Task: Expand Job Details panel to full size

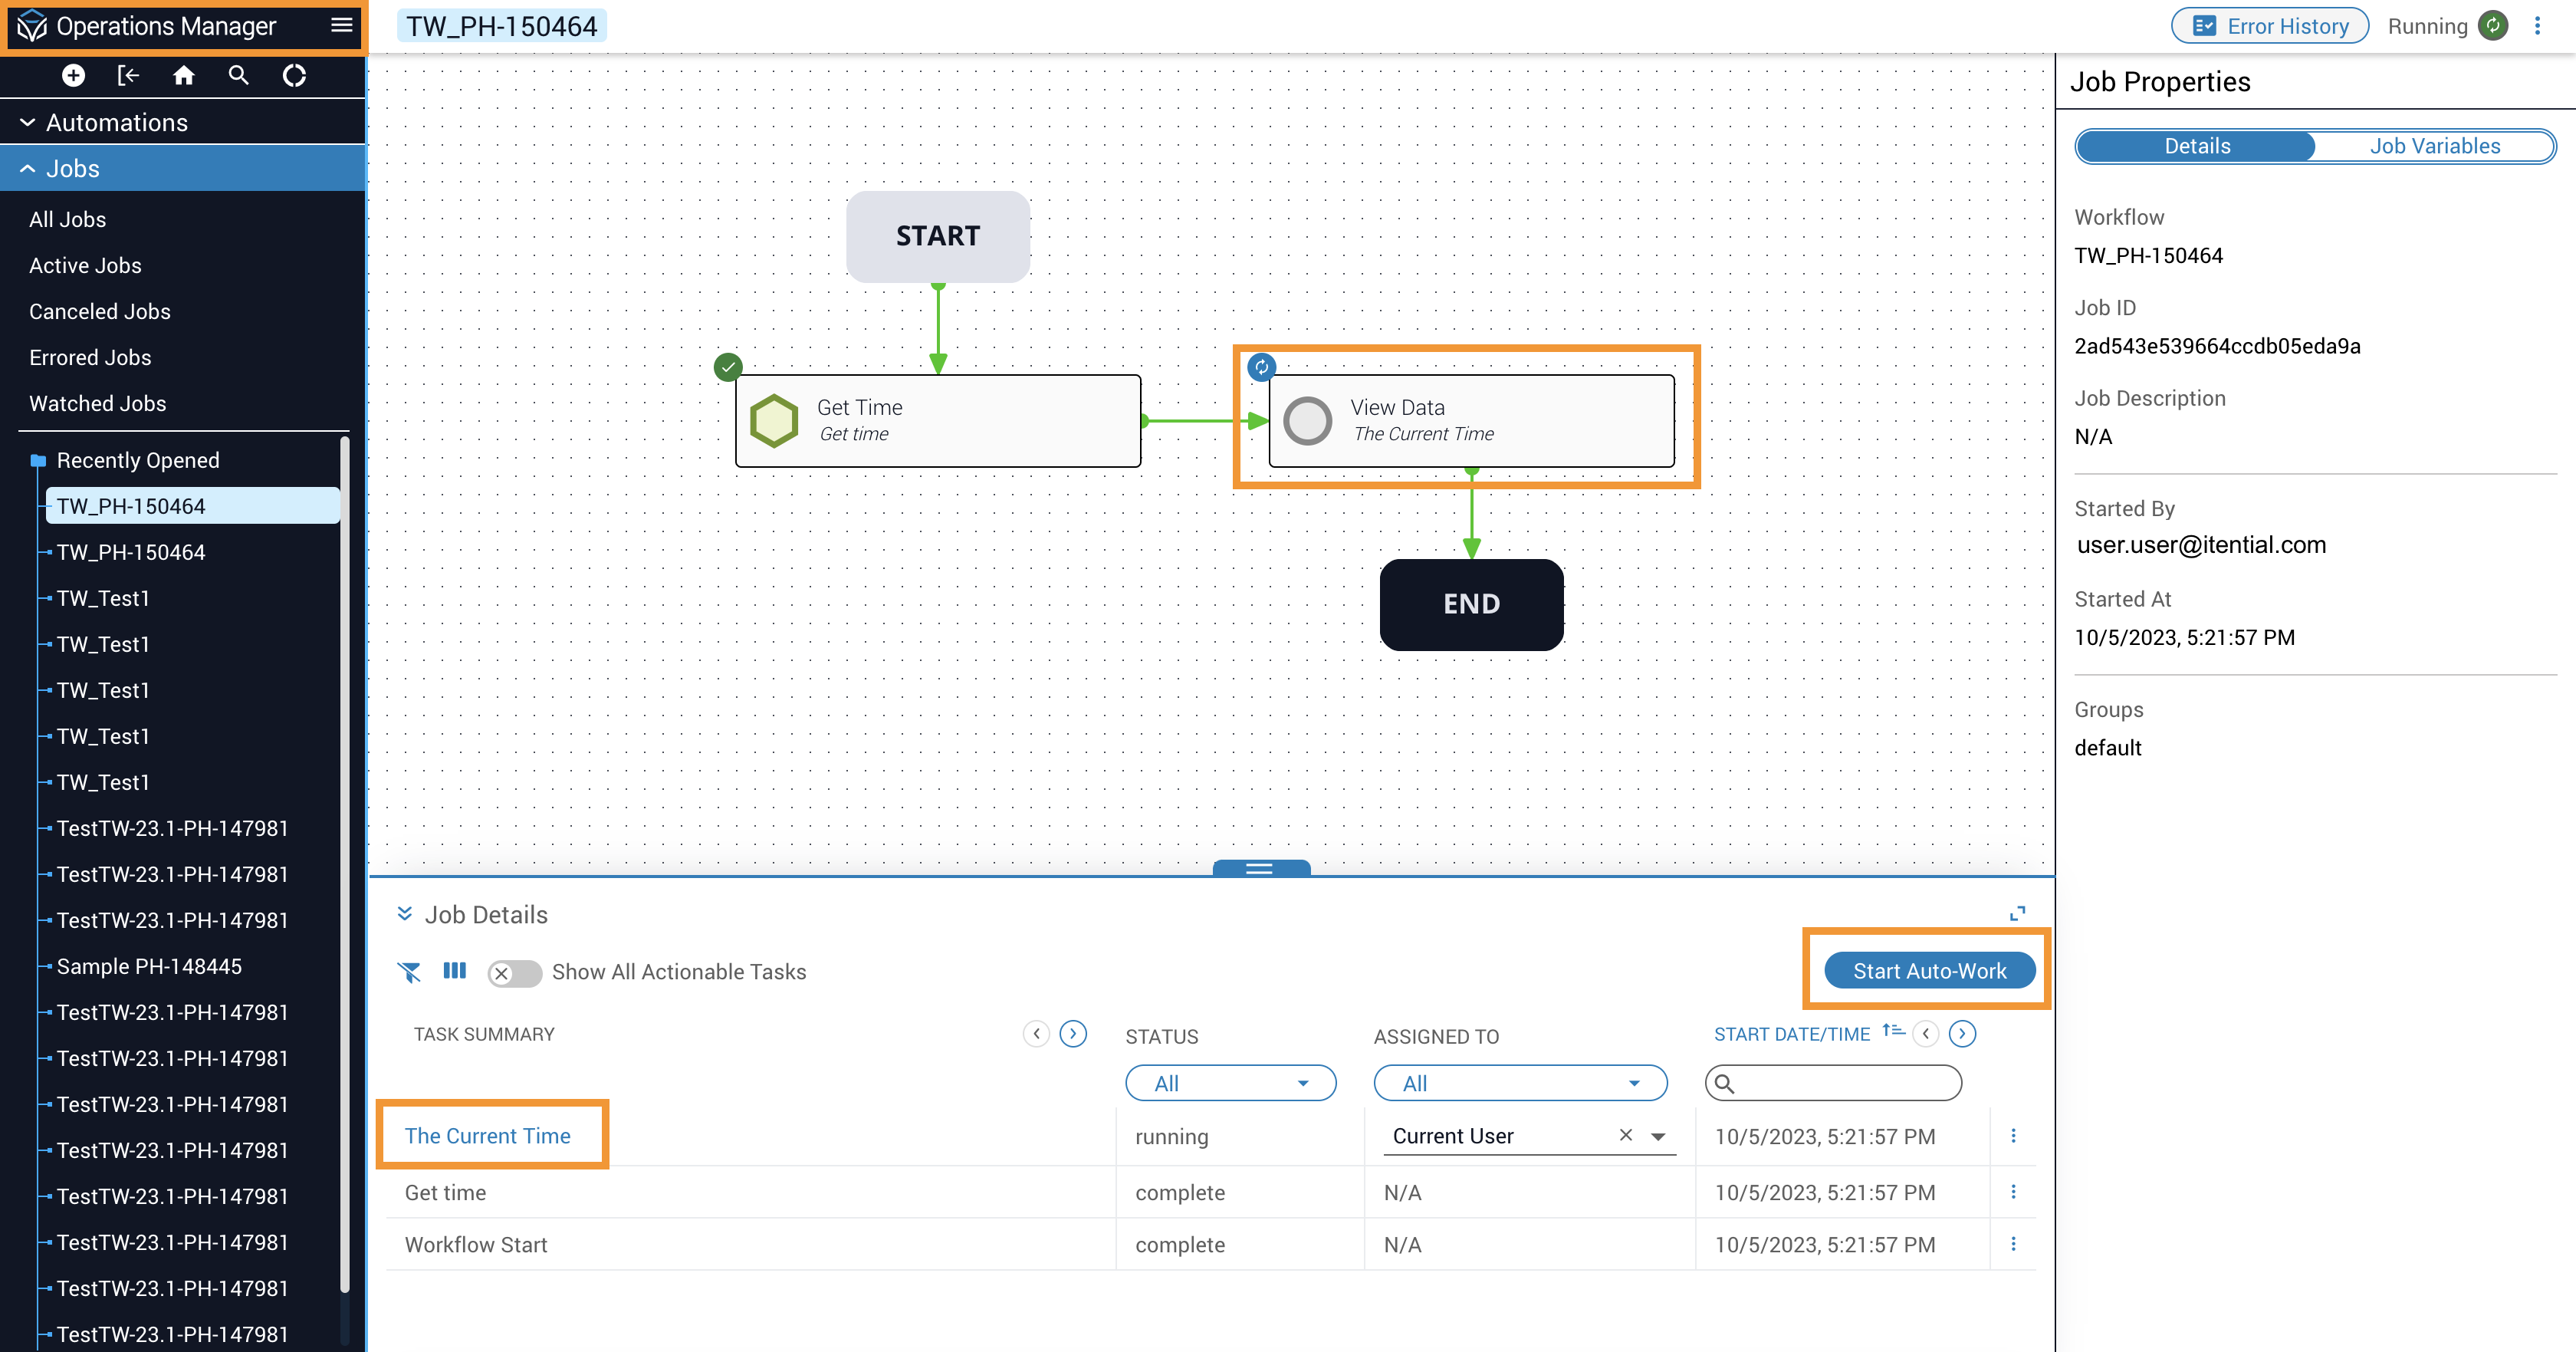Action: click(x=2017, y=913)
